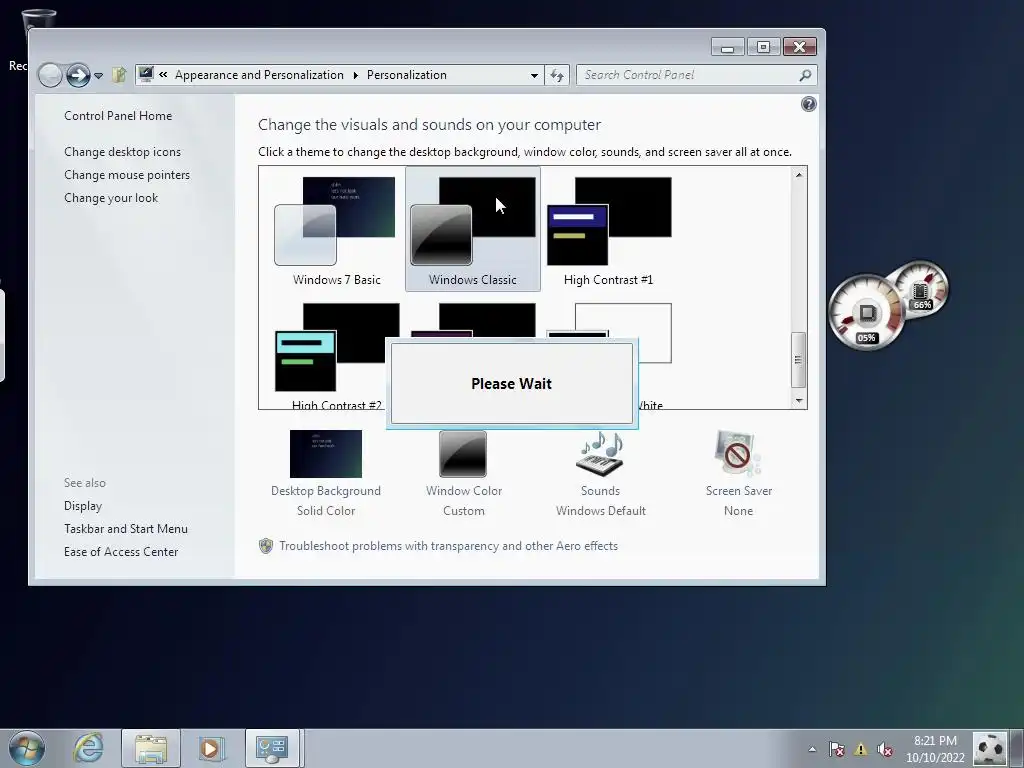Launch Internet Explorer from taskbar
Image resolution: width=1024 pixels, height=768 pixels.
click(88, 748)
